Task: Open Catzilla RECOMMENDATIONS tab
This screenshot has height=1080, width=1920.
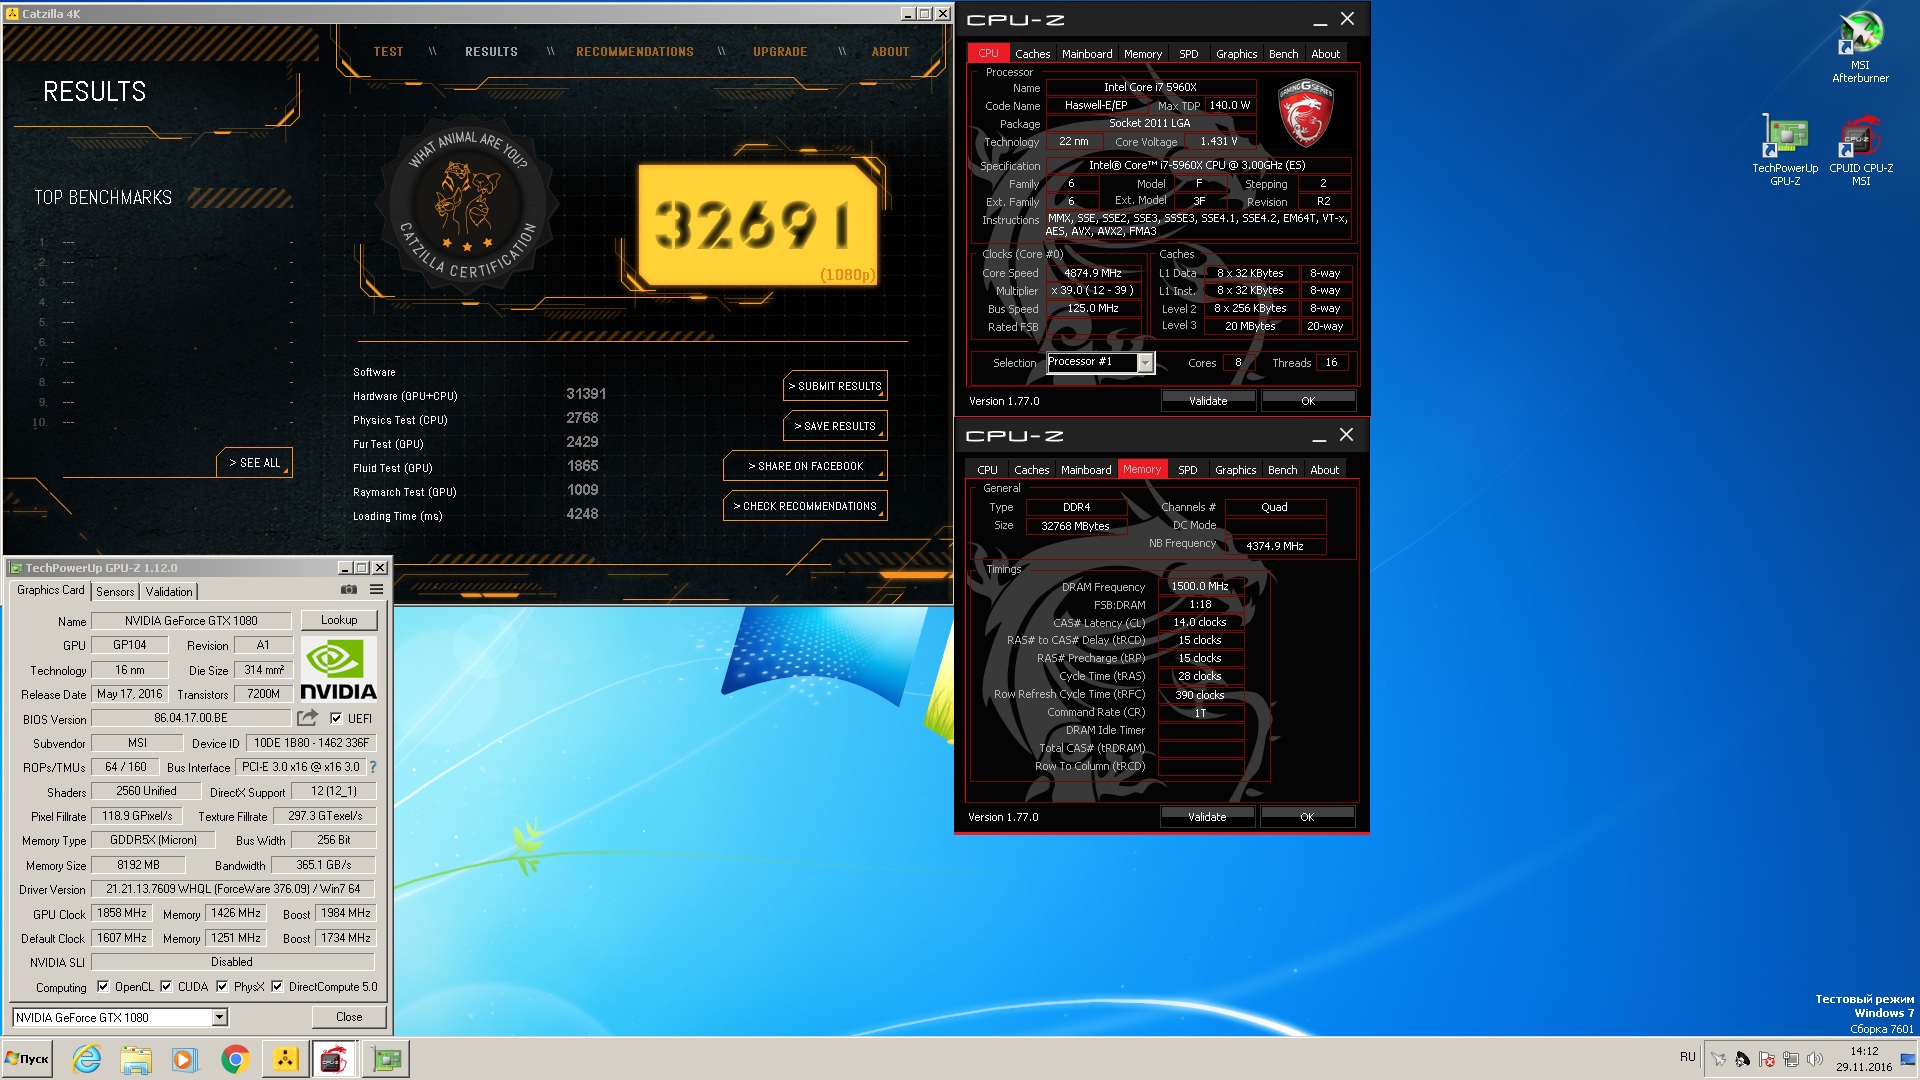Action: point(635,52)
